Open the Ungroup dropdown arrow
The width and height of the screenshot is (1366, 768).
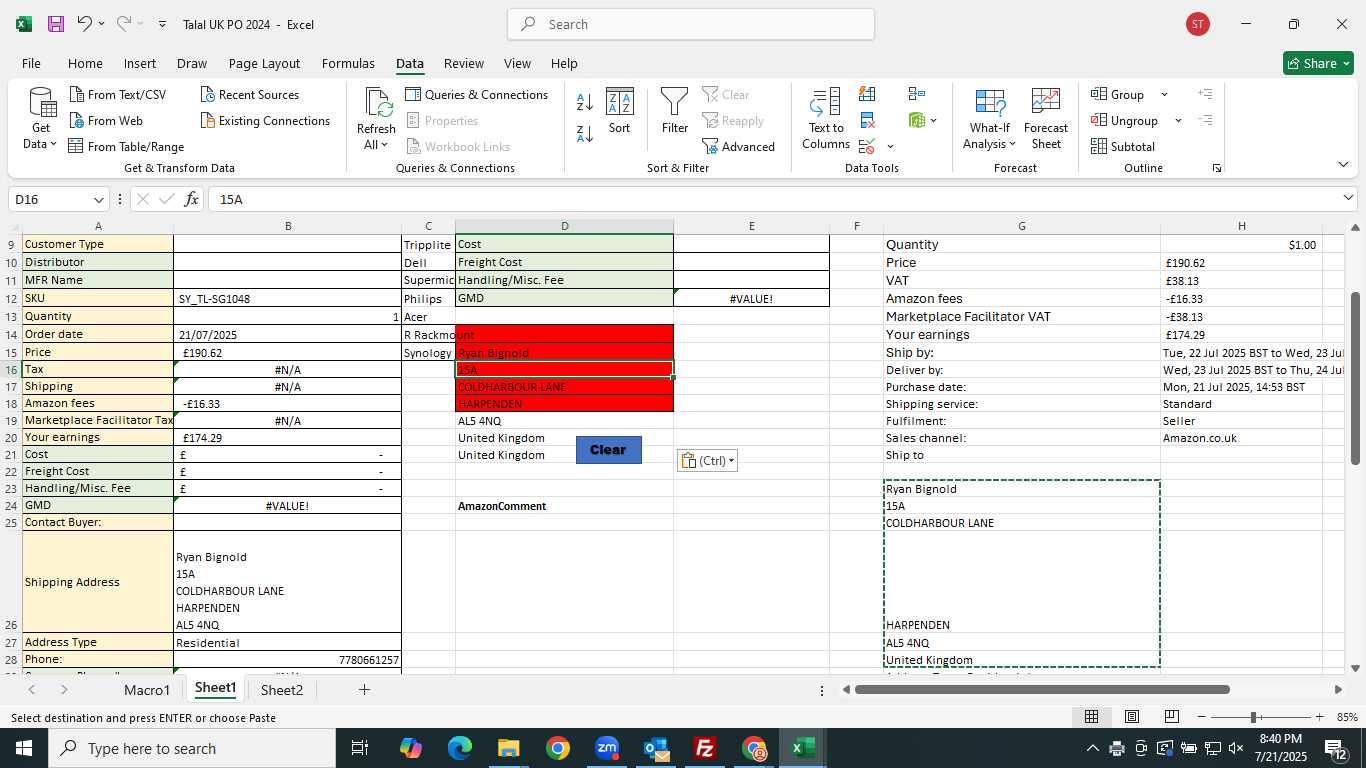tap(1178, 120)
